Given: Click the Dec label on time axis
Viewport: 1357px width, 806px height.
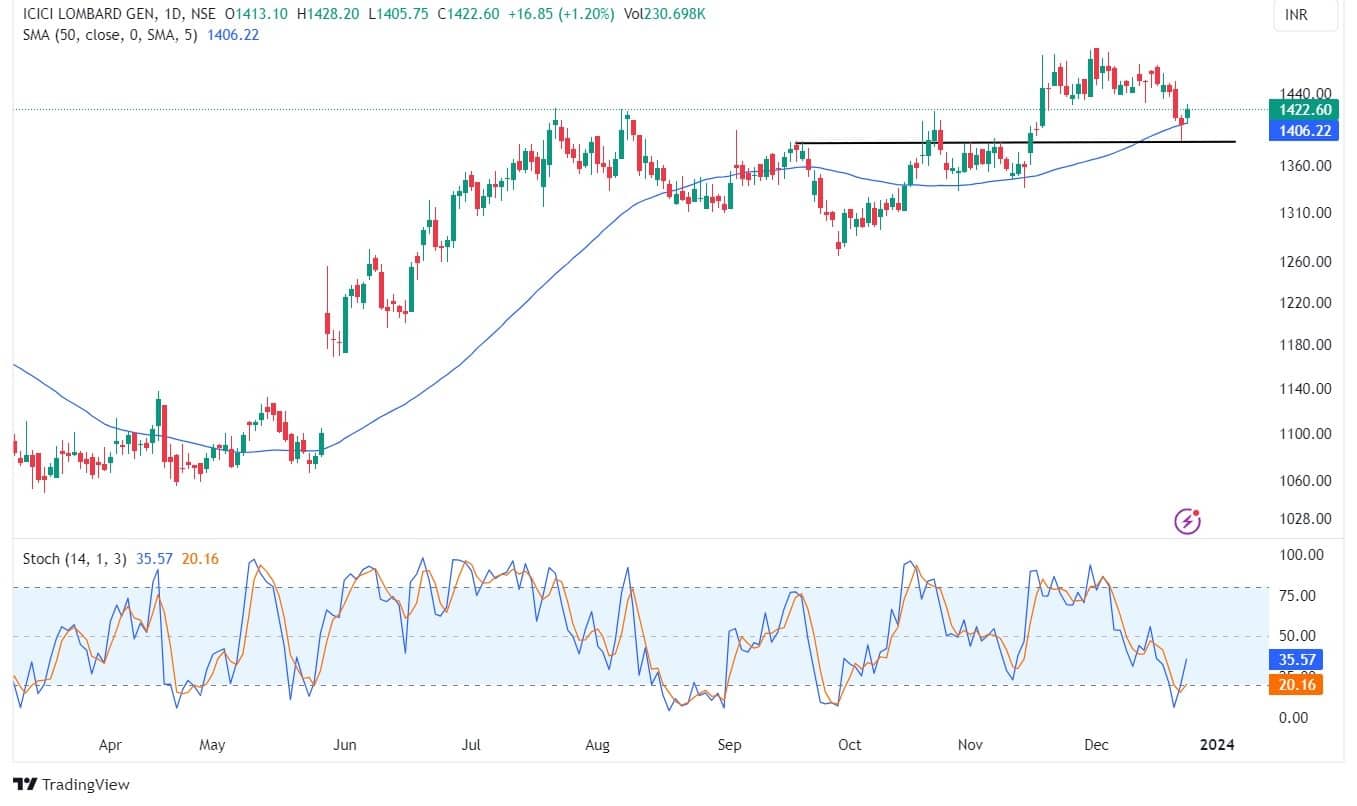Looking at the screenshot, I should (1096, 745).
